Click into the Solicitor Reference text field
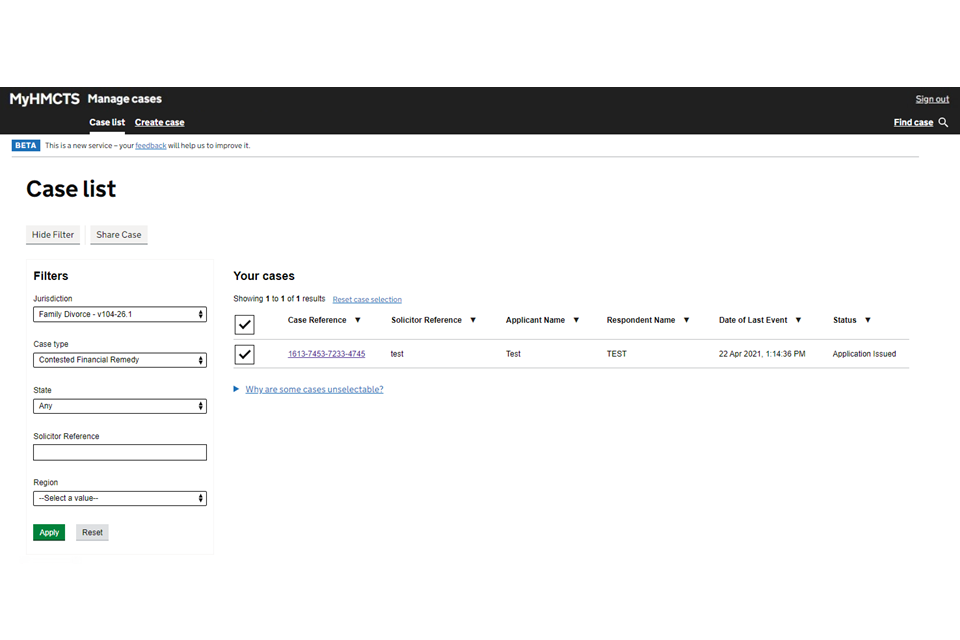The image size is (960, 640). (120, 452)
